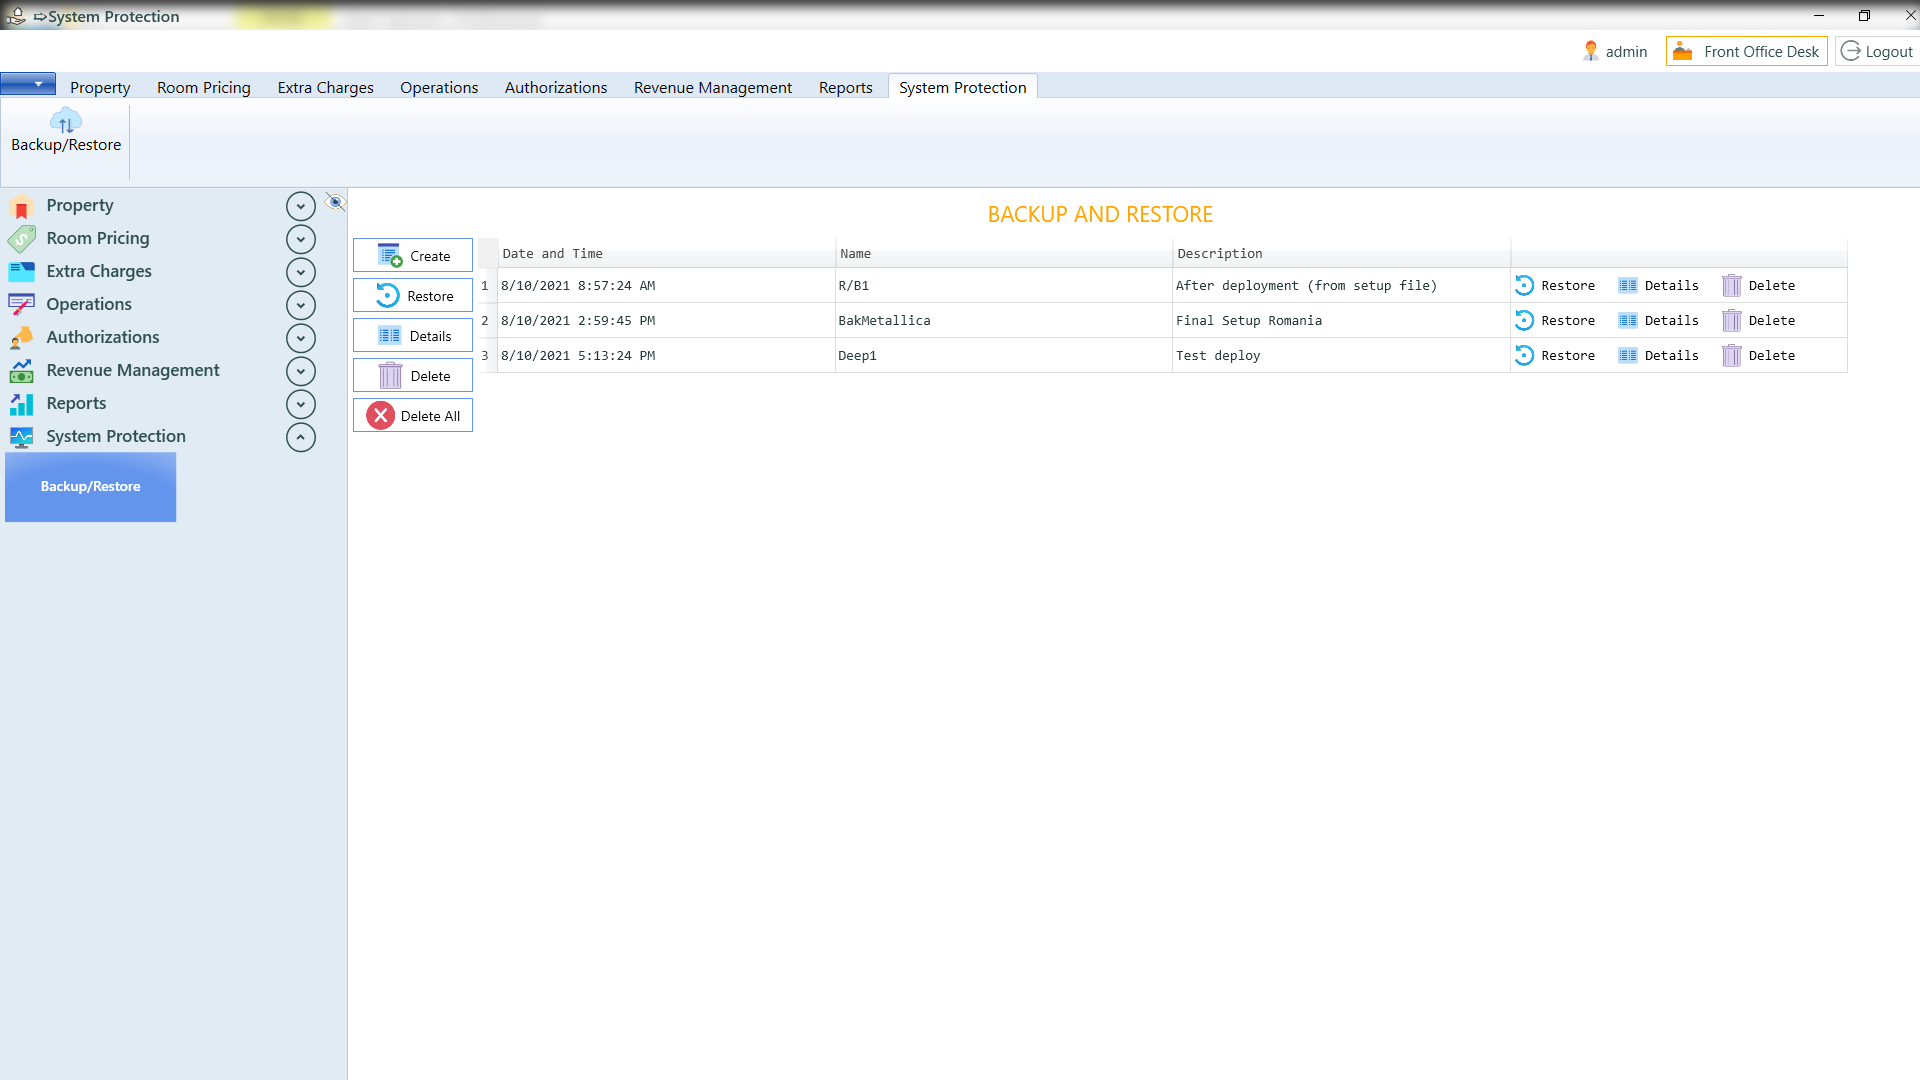
Task: Switch to the Room Pricing ribbon tab
Action: [204, 87]
